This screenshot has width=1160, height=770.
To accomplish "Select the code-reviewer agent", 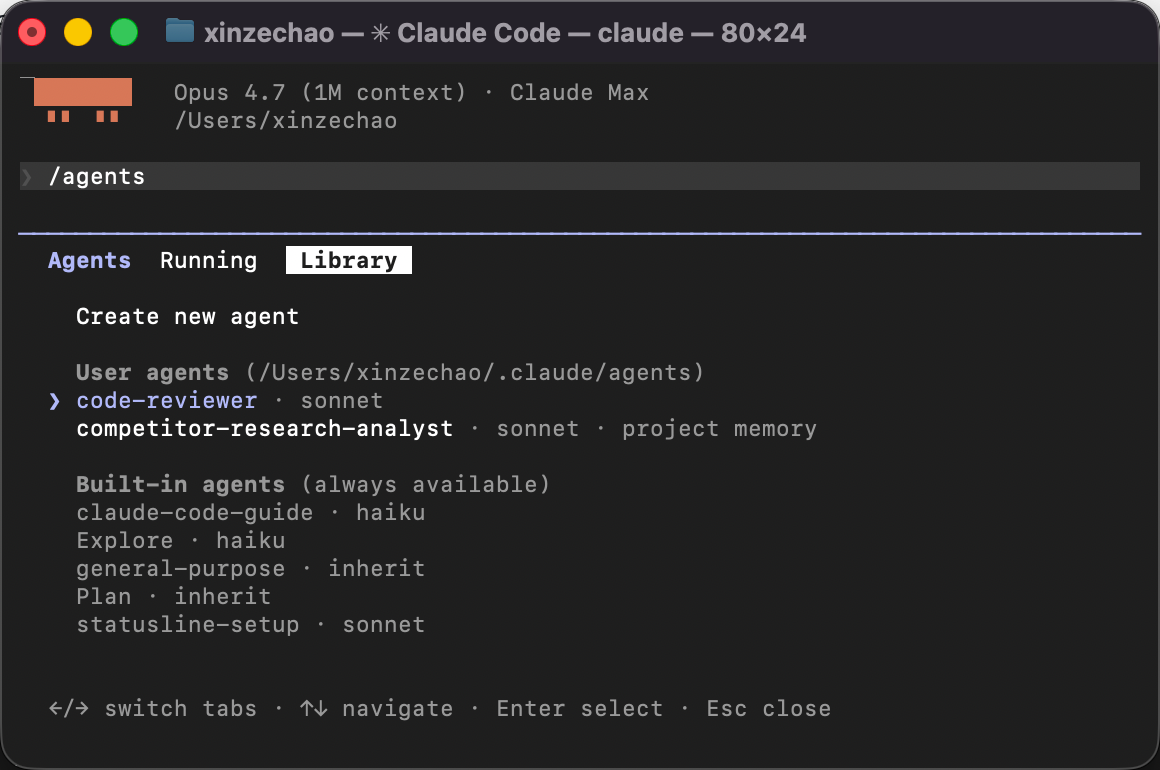I will pos(166,401).
